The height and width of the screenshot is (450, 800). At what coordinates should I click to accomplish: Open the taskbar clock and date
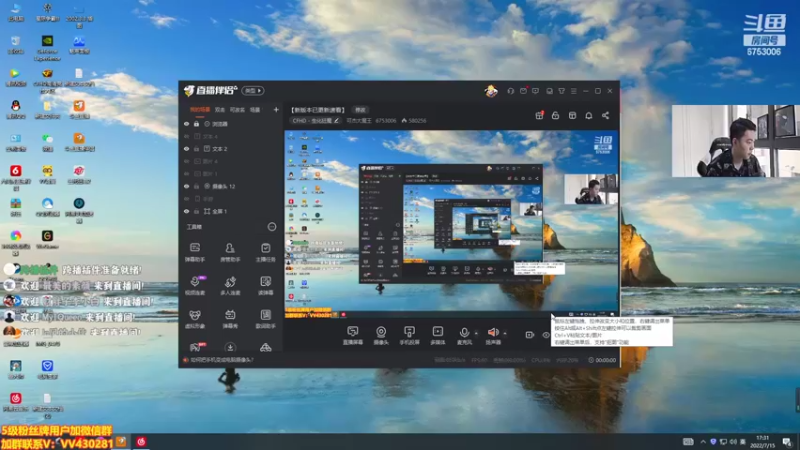pyautogui.click(x=763, y=441)
